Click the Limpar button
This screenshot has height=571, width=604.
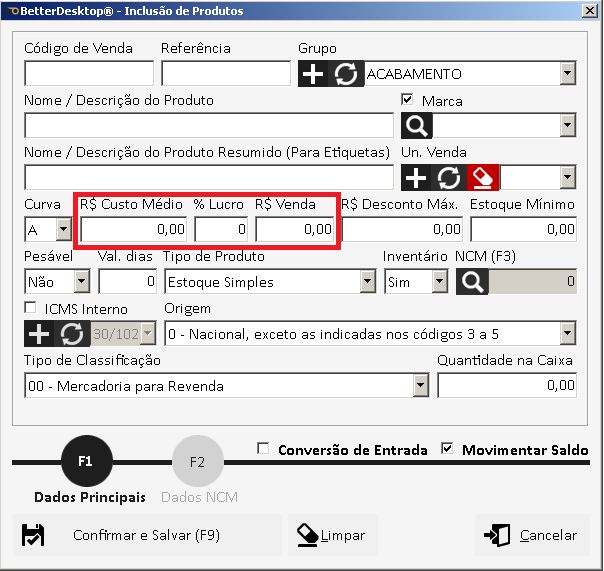coord(332,536)
